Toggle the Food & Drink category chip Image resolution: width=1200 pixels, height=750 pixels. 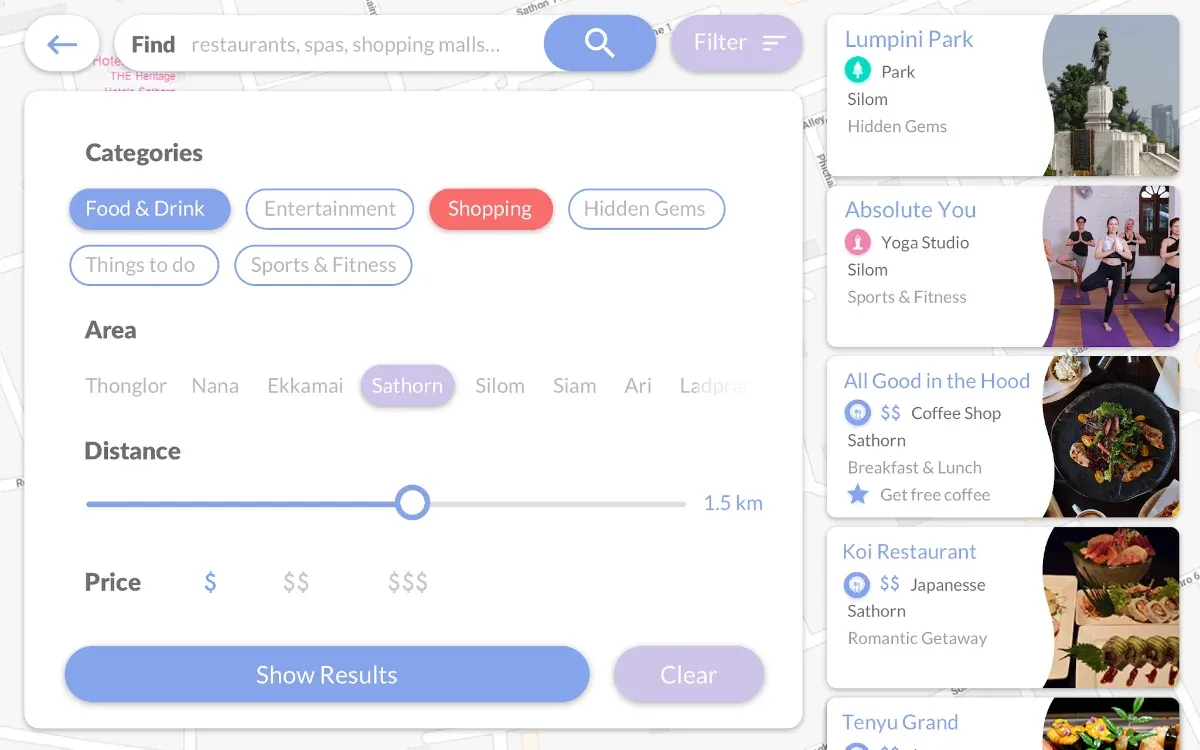150,209
